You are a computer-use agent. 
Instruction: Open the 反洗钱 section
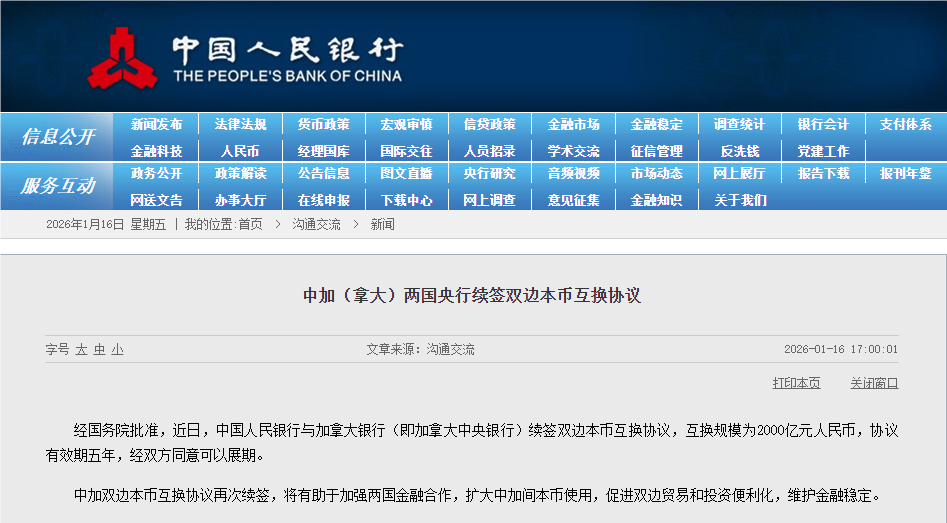[x=739, y=151]
